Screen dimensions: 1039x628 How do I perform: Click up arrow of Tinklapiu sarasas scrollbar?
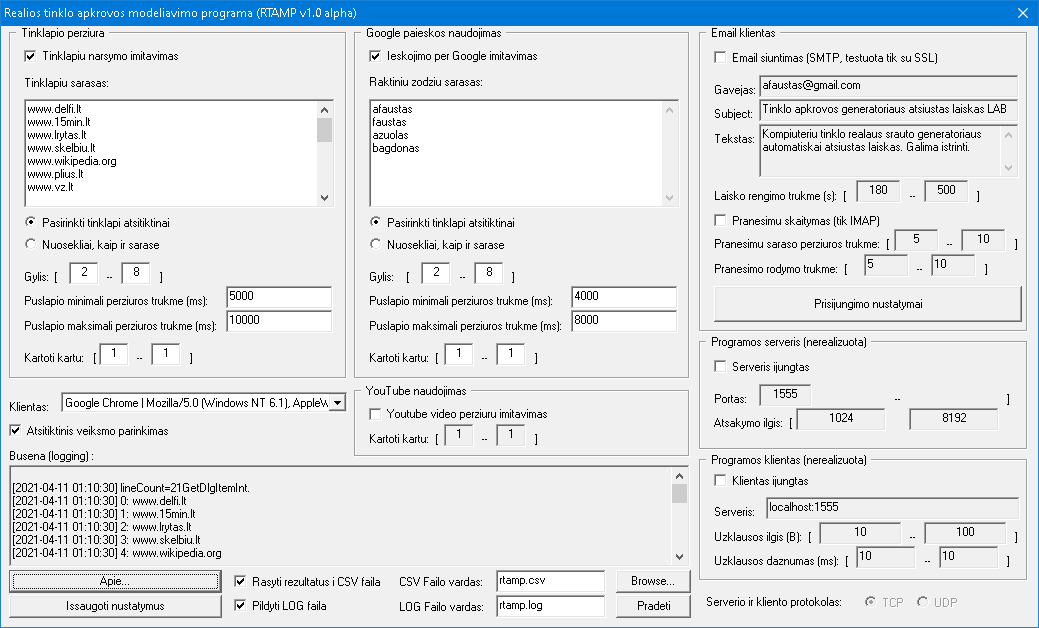pos(324,109)
